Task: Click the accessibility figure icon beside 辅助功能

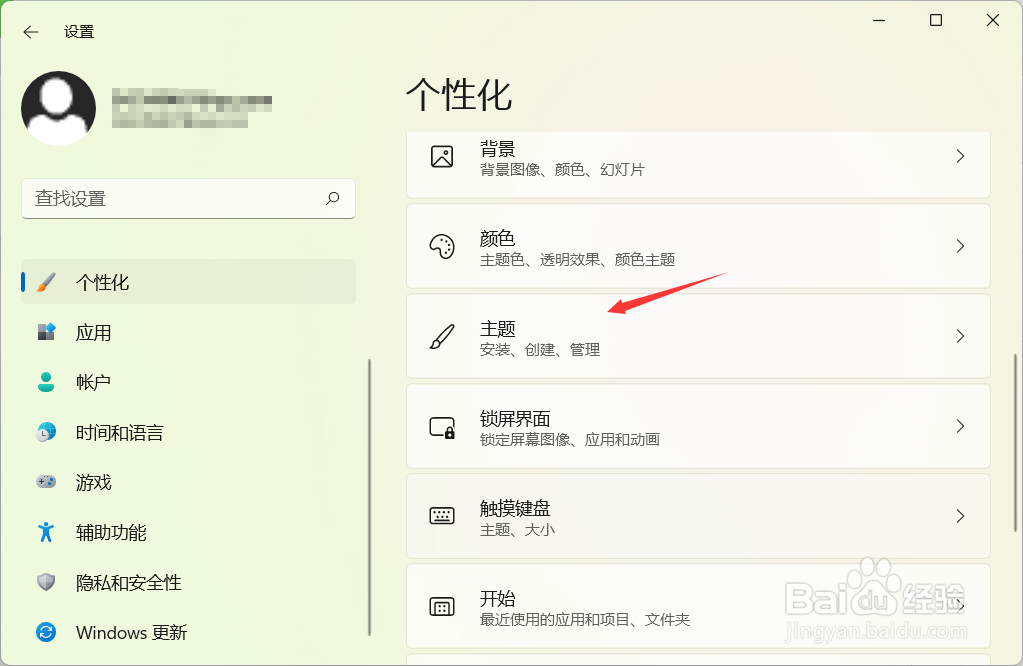Action: coord(46,532)
